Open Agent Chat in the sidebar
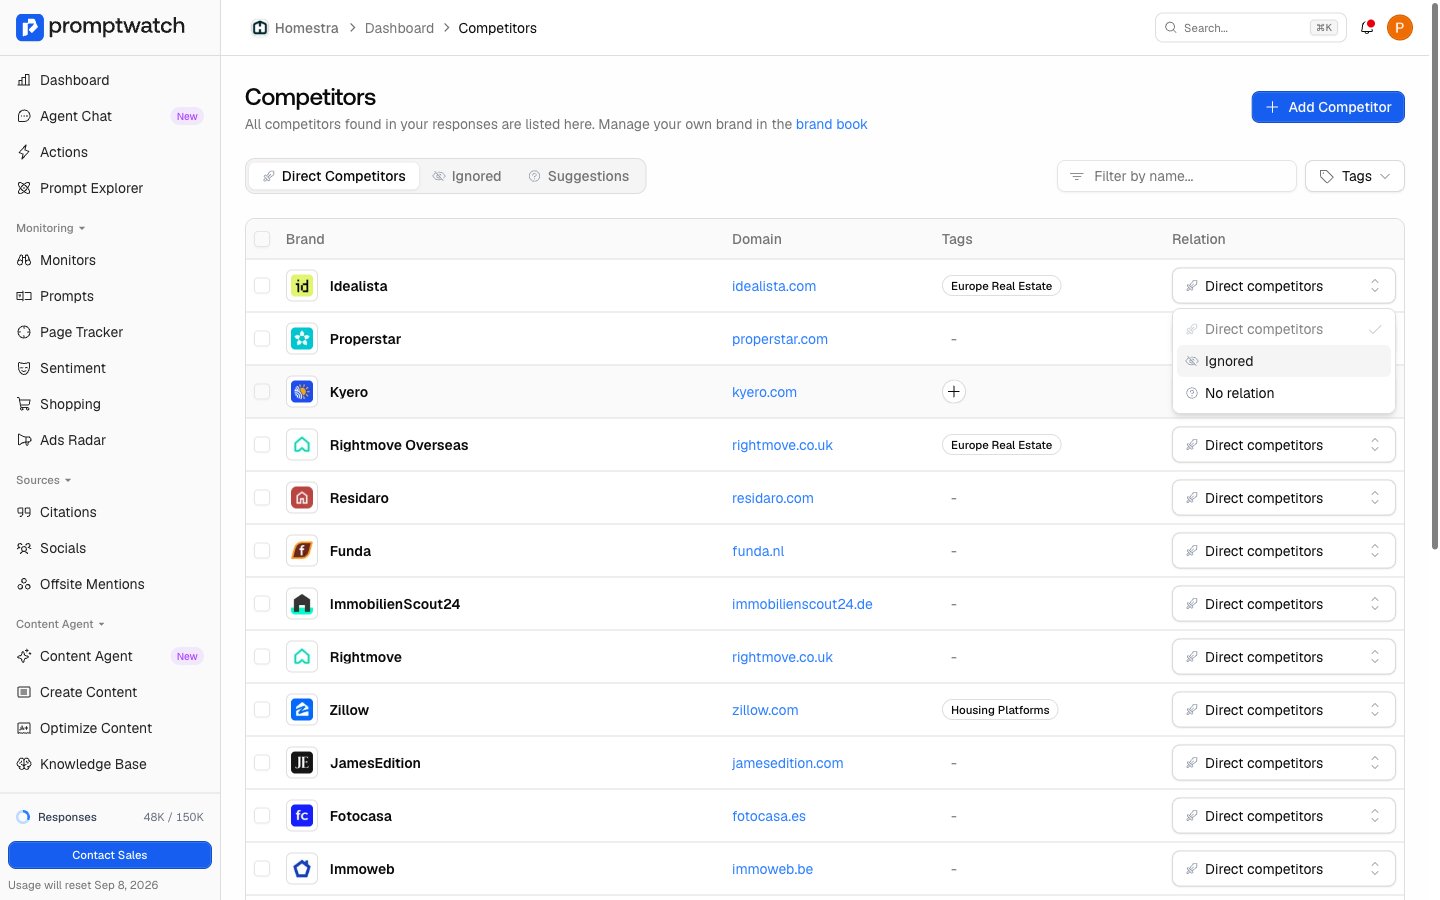This screenshot has height=900, width=1440. pyautogui.click(x=110, y=116)
